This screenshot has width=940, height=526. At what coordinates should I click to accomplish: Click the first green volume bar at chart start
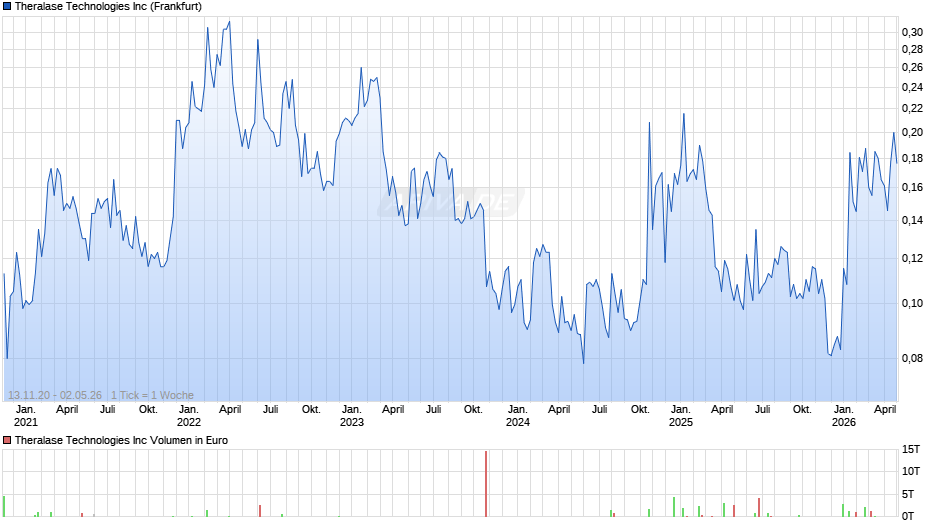(4, 506)
